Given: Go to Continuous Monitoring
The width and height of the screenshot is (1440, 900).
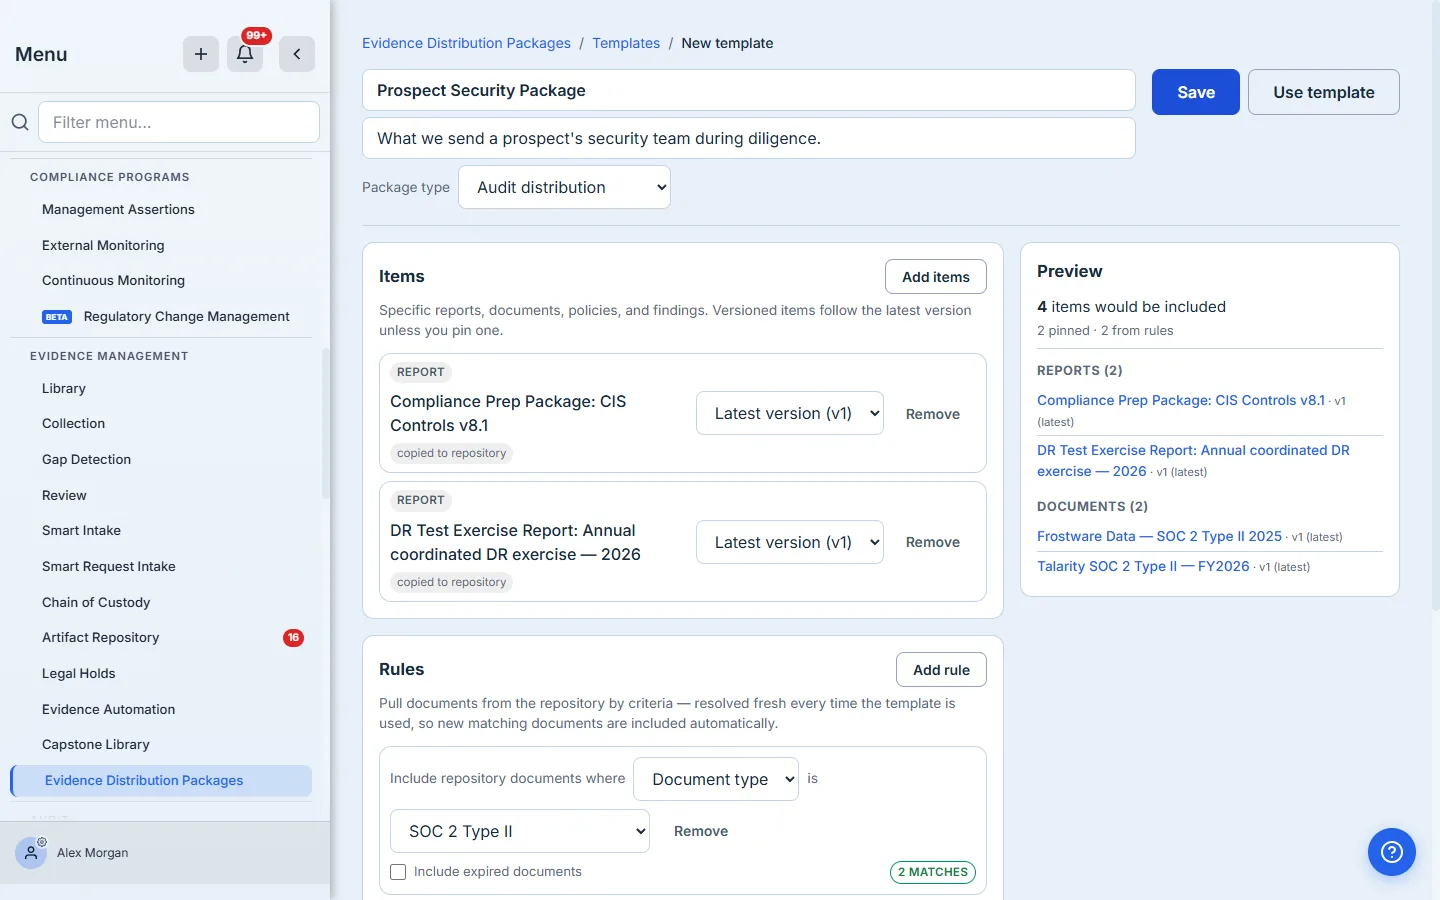Looking at the screenshot, I should (113, 281).
